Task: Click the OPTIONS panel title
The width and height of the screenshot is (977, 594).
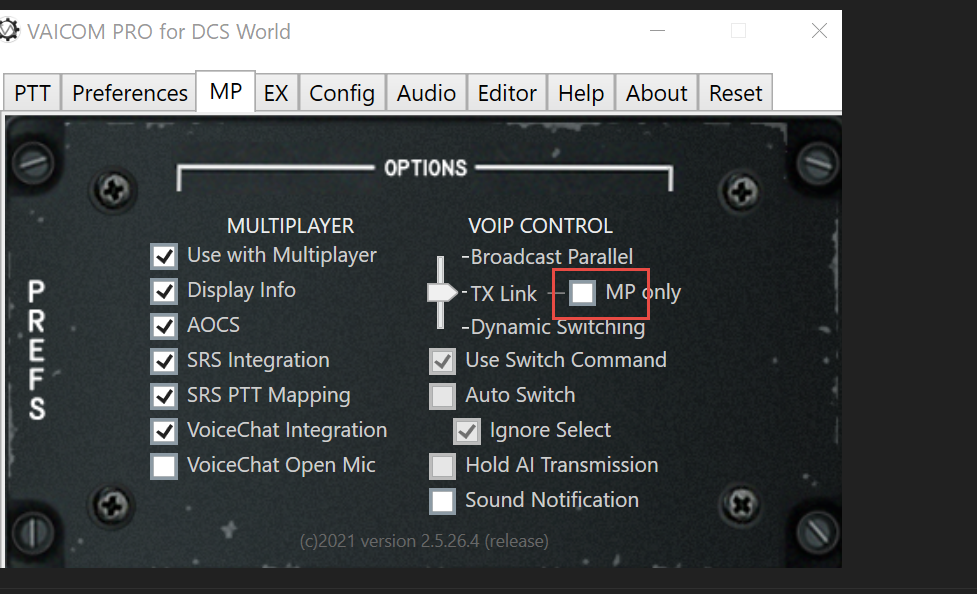Action: (426, 168)
